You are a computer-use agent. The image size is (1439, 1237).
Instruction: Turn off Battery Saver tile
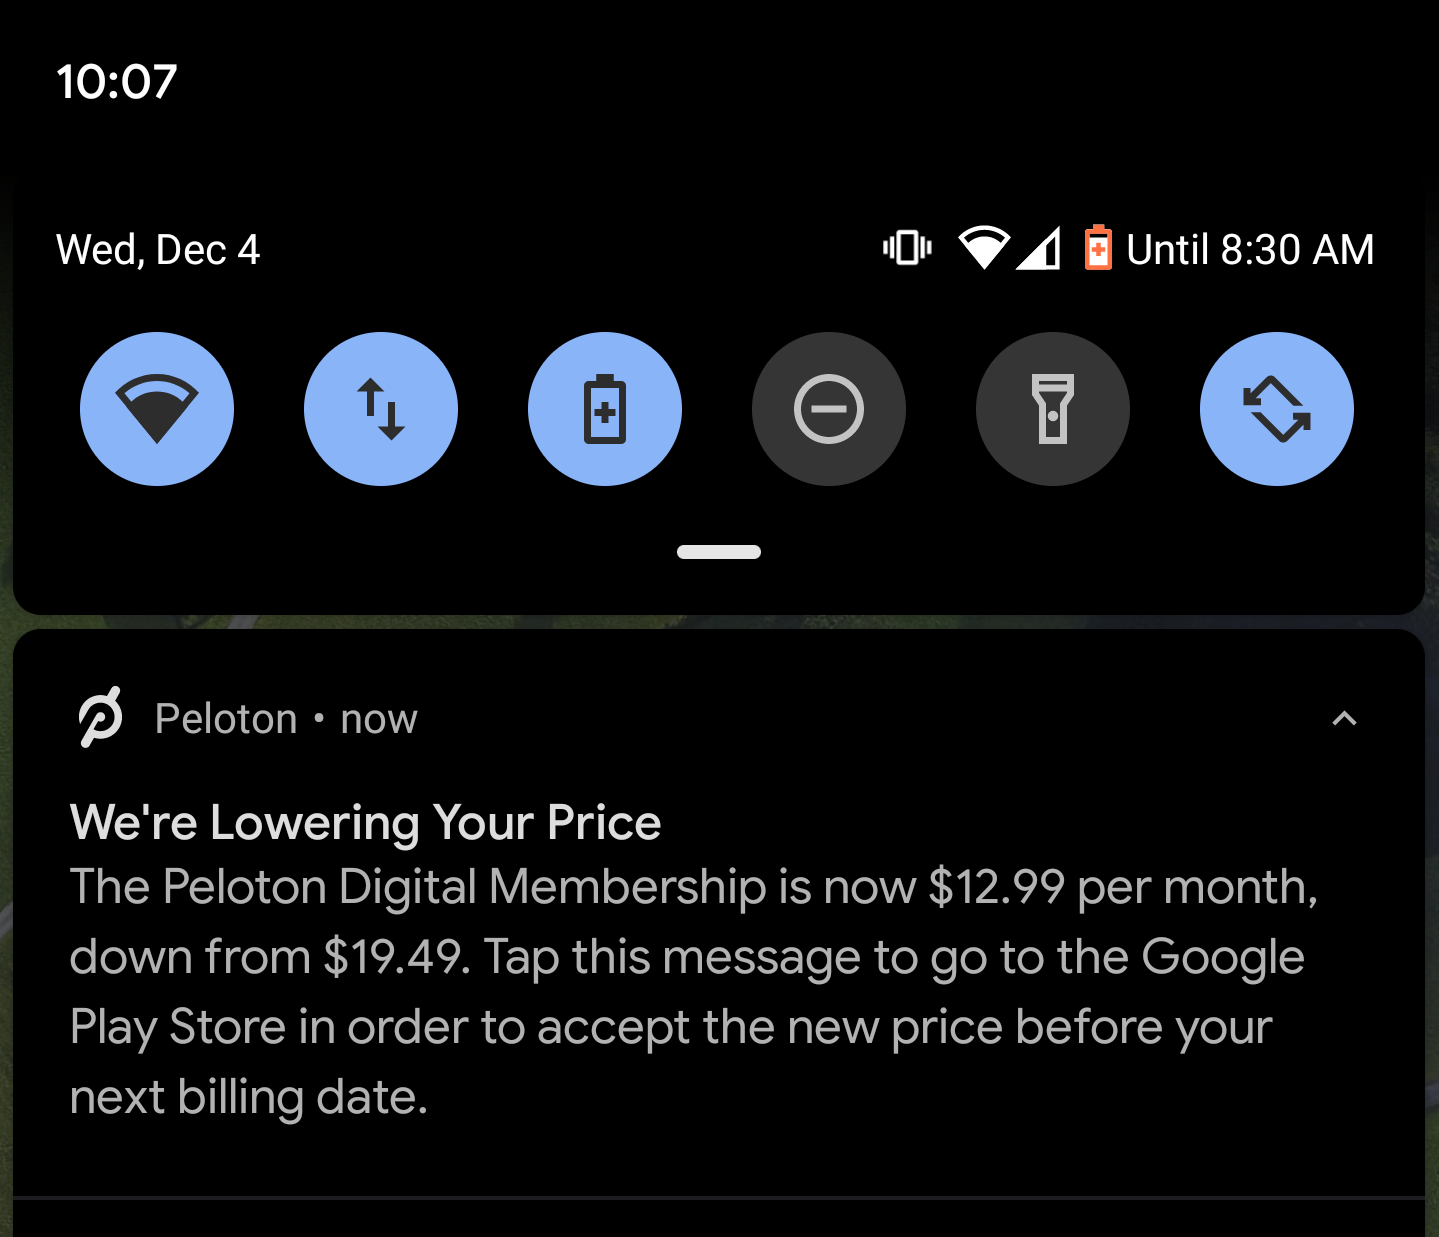605,409
